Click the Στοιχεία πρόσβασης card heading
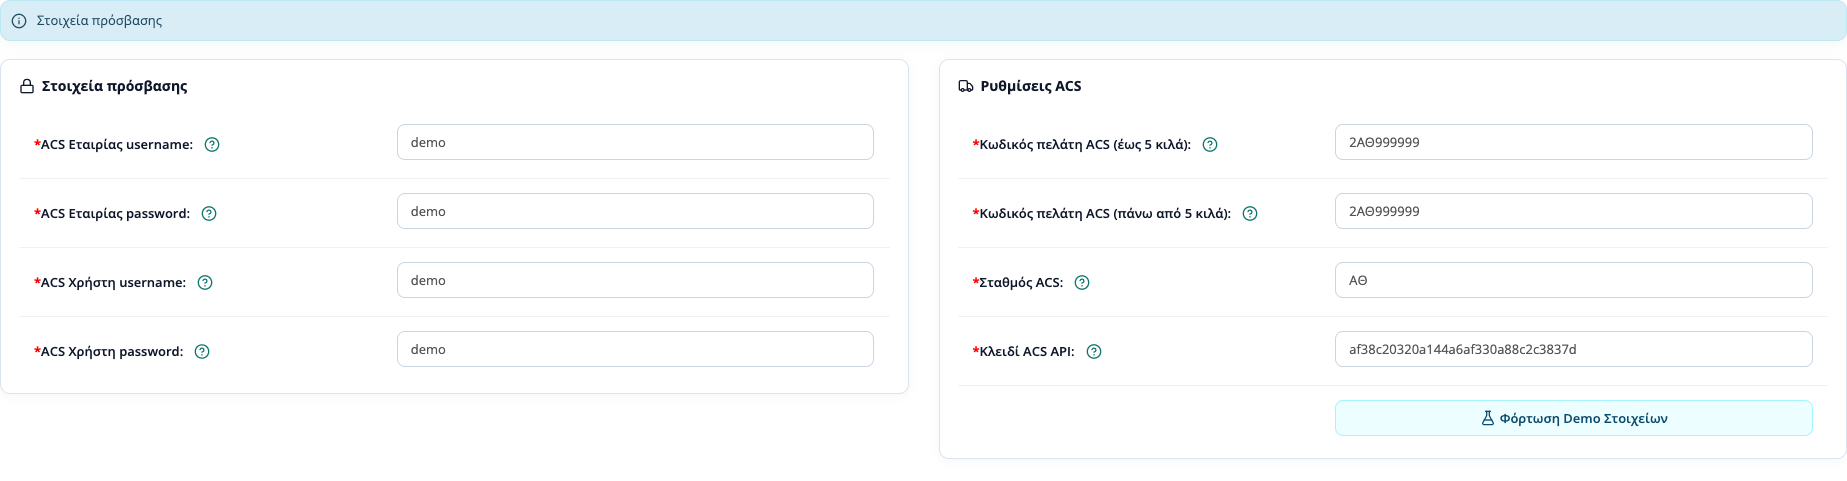 coord(114,87)
